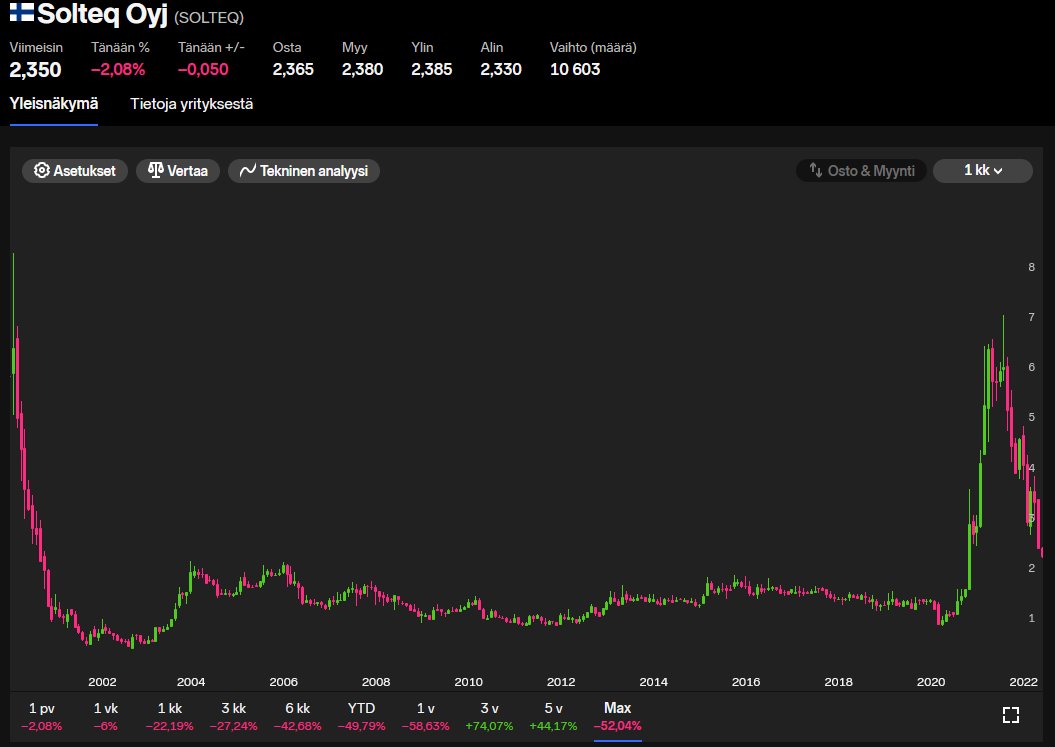Select the 1 pv time range

click(x=42, y=717)
